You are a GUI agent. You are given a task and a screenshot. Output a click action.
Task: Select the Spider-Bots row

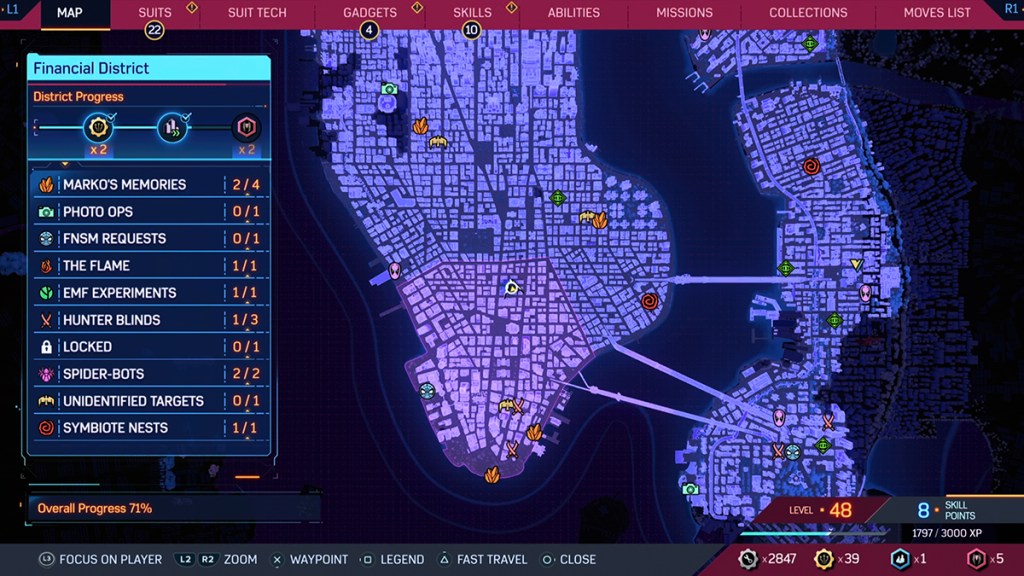(149, 374)
